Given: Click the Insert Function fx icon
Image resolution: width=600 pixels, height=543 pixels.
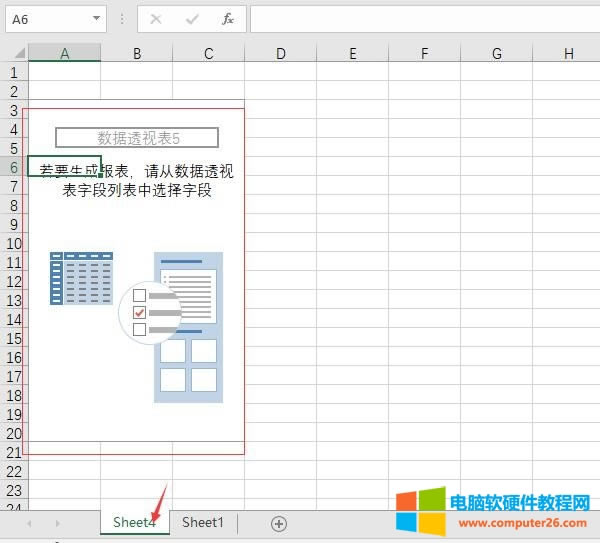Looking at the screenshot, I should [227, 19].
